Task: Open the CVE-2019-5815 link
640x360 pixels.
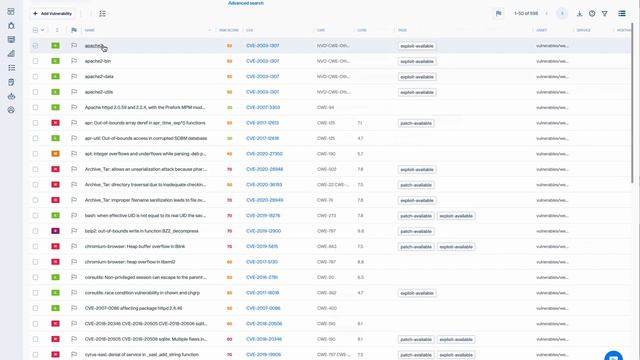Action: click(262, 247)
